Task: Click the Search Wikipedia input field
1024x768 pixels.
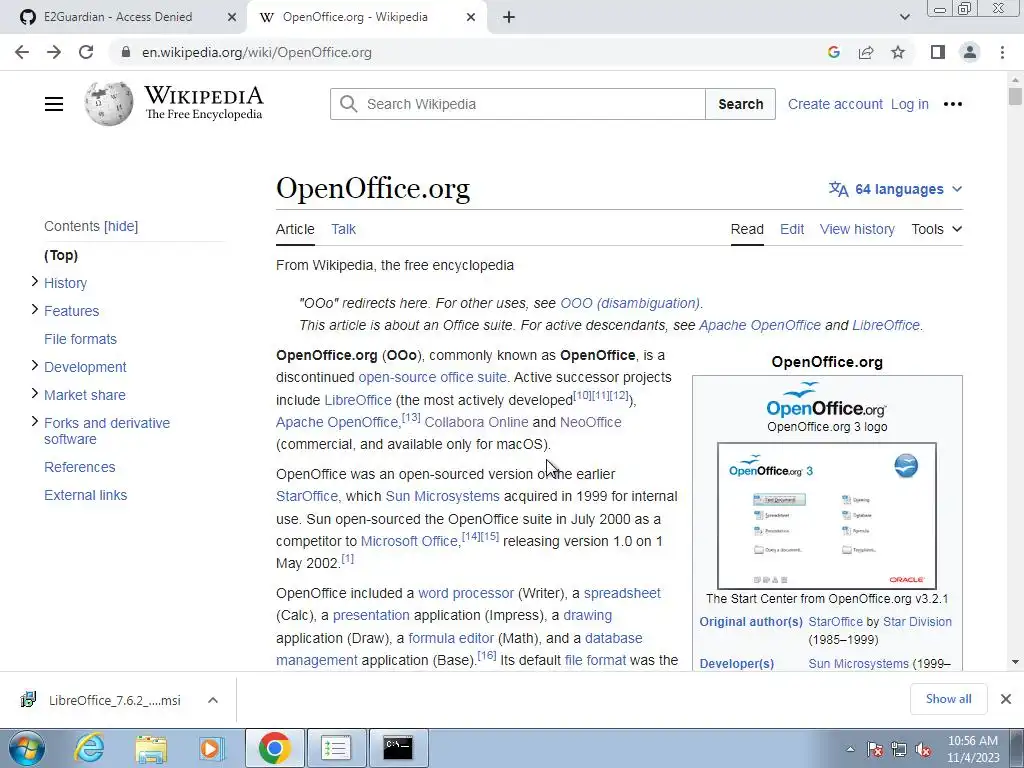Action: pos(517,104)
